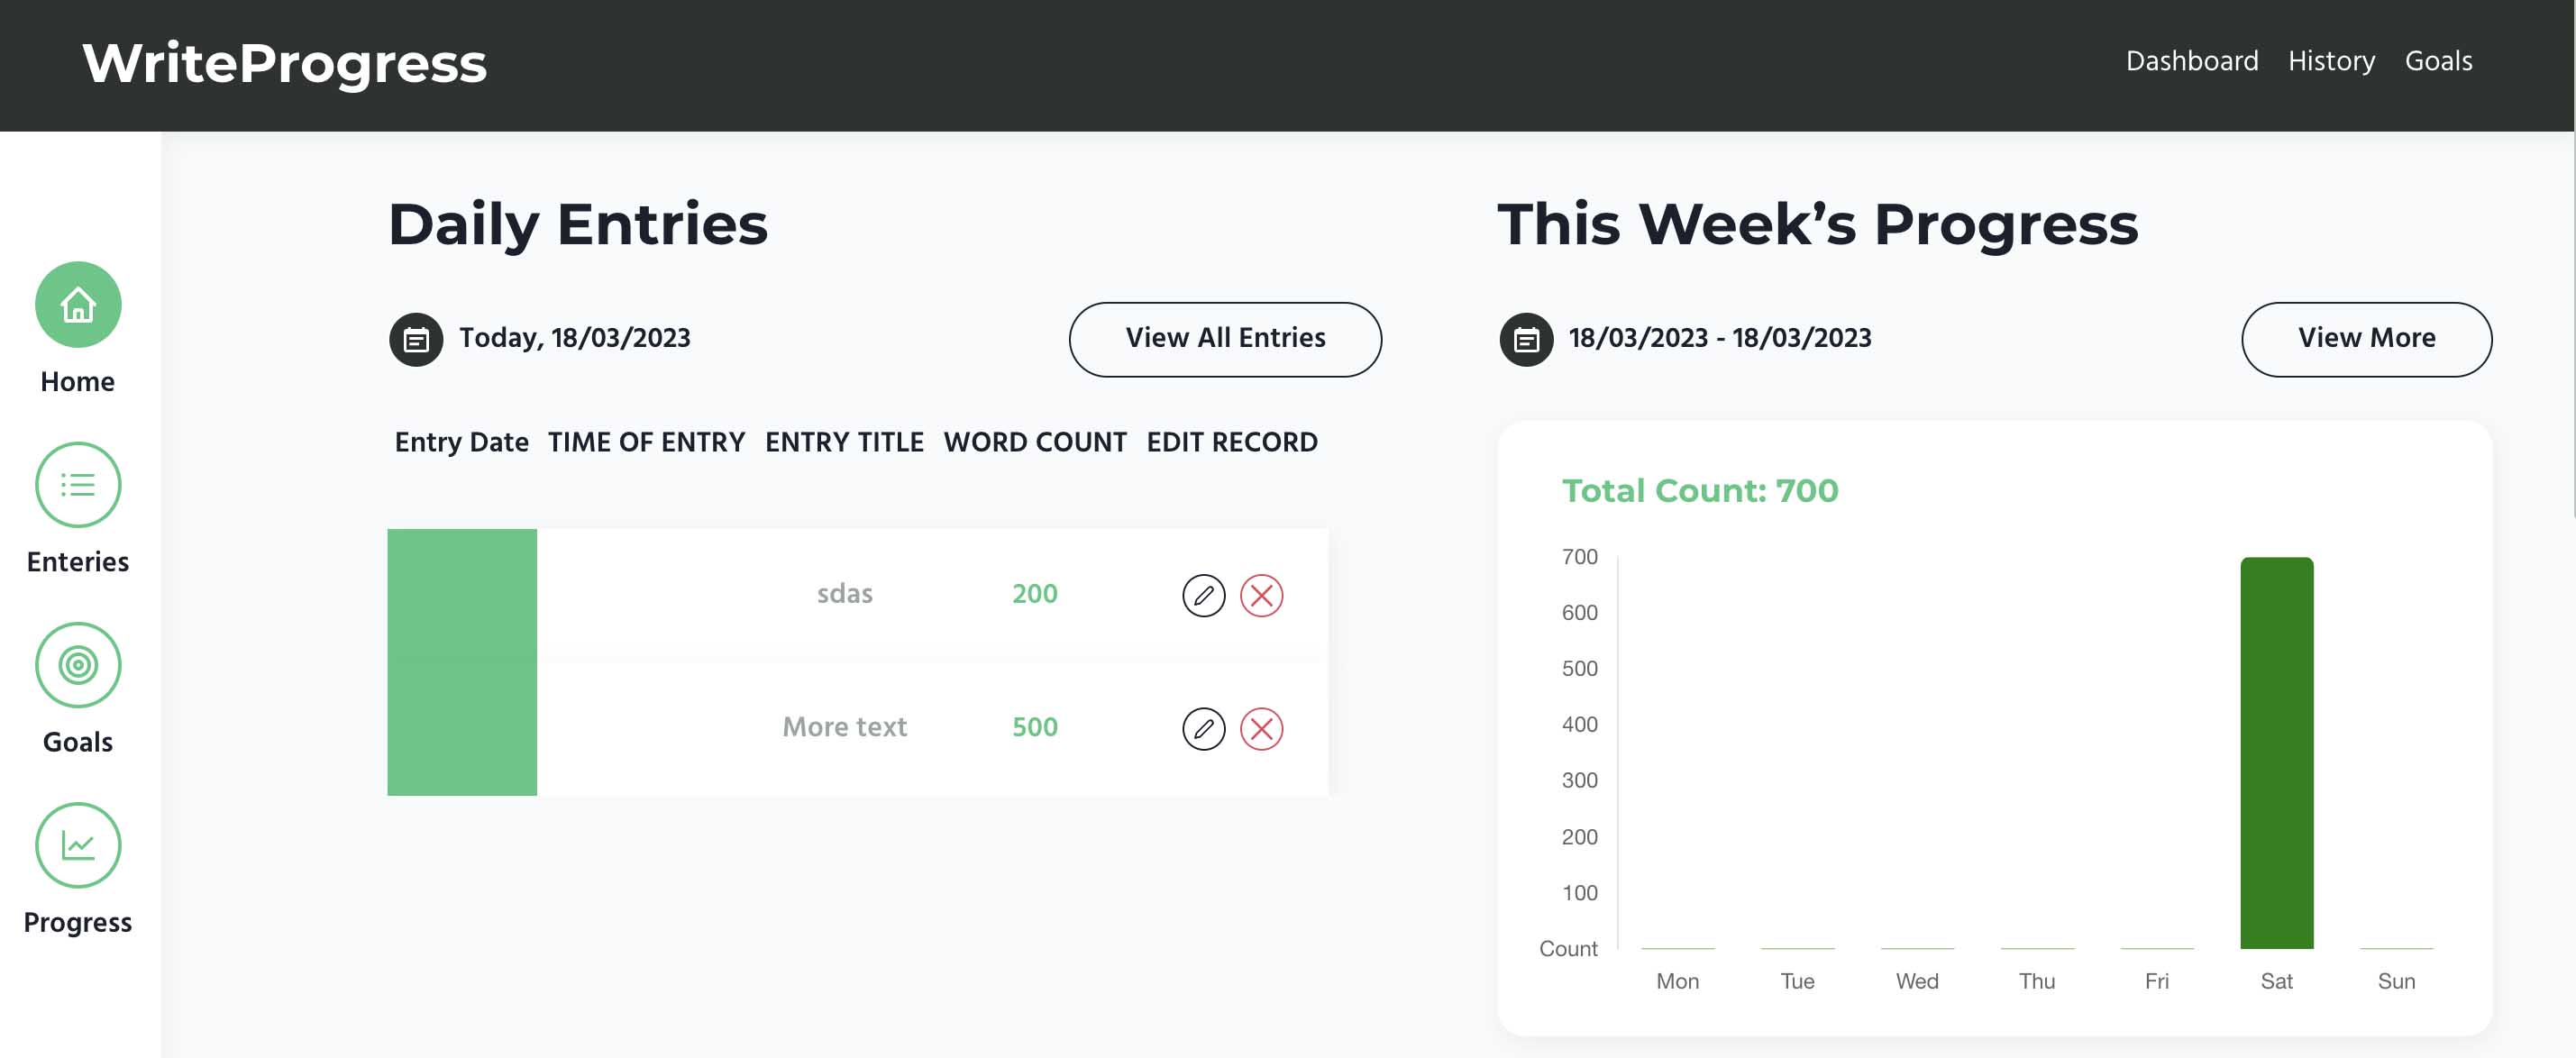Edit the More text entry
Image resolution: width=2576 pixels, height=1058 pixels.
[x=1204, y=729]
